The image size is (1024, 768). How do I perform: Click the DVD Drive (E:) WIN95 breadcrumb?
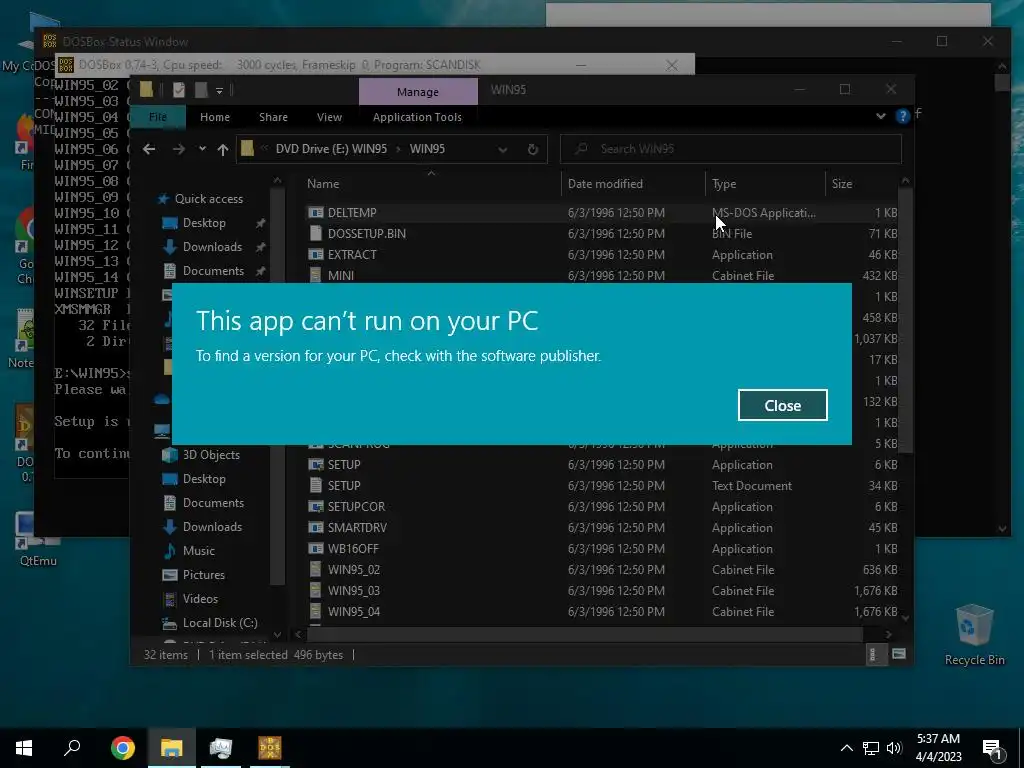[x=331, y=149]
